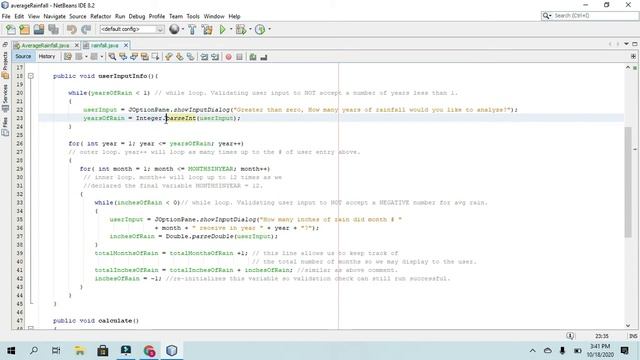Open the Navigate menu
Image resolution: width=640 pixels, height=360 pixels.
[54, 16]
